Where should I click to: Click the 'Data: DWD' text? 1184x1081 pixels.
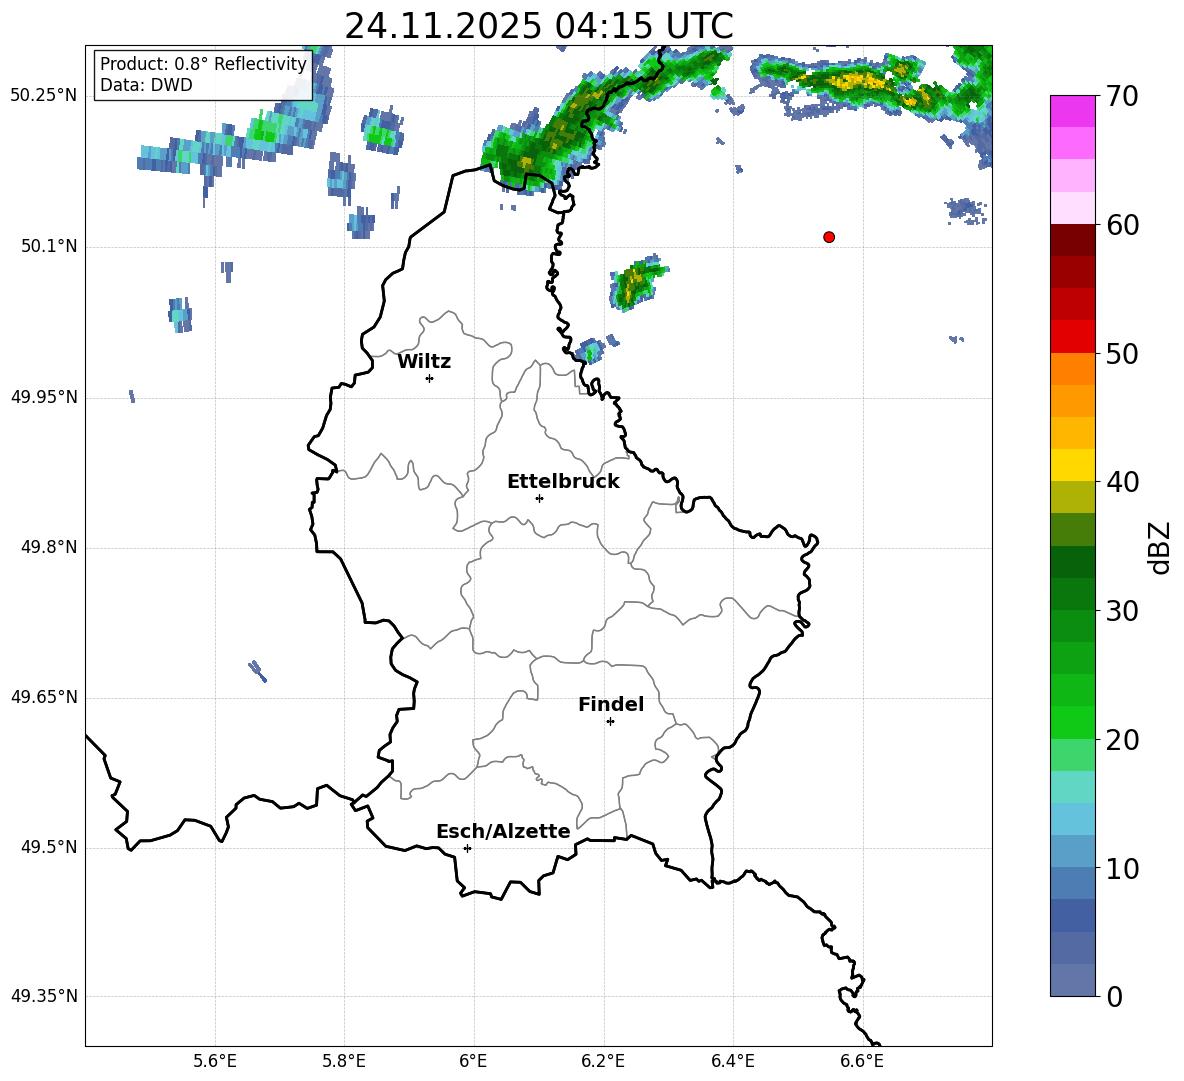[x=146, y=85]
